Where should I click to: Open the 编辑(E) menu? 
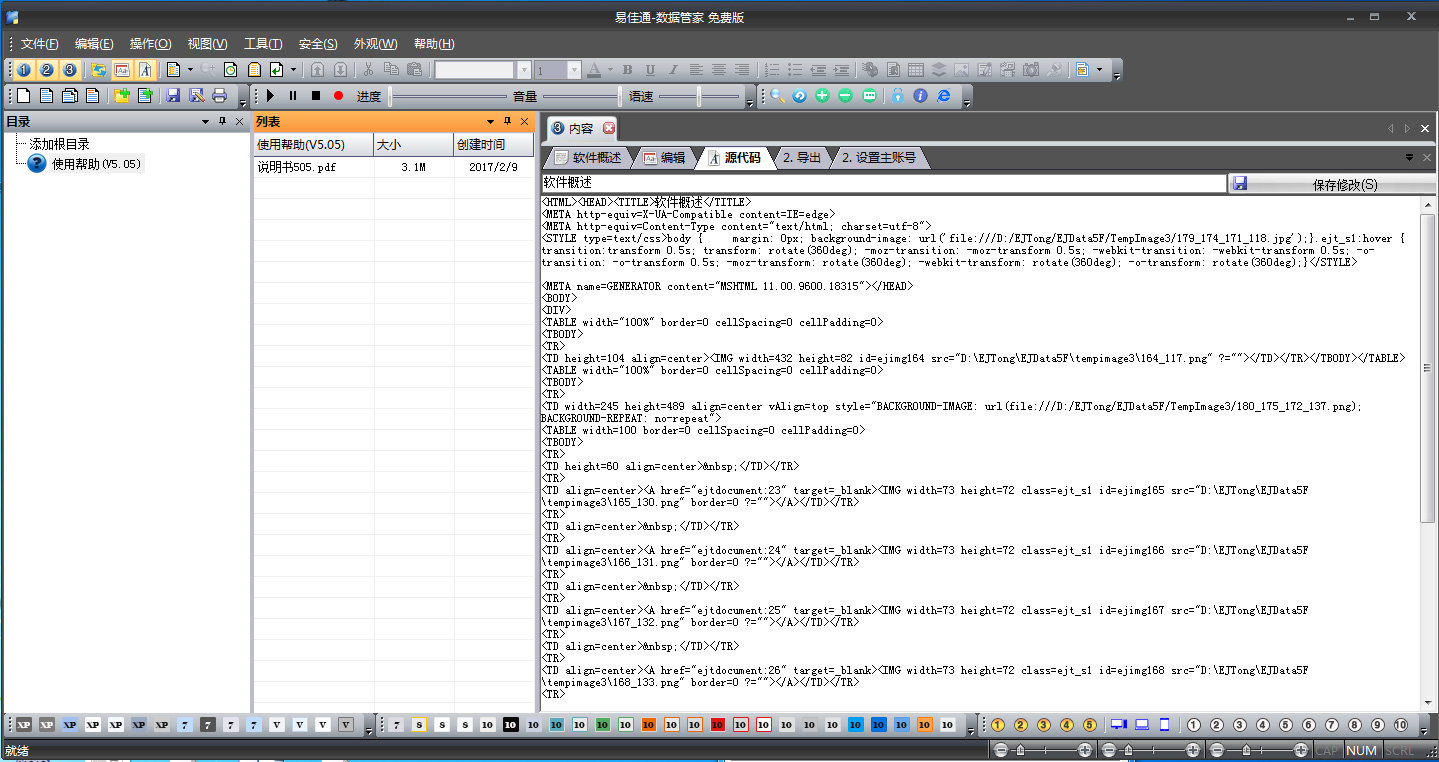pyautogui.click(x=94, y=44)
